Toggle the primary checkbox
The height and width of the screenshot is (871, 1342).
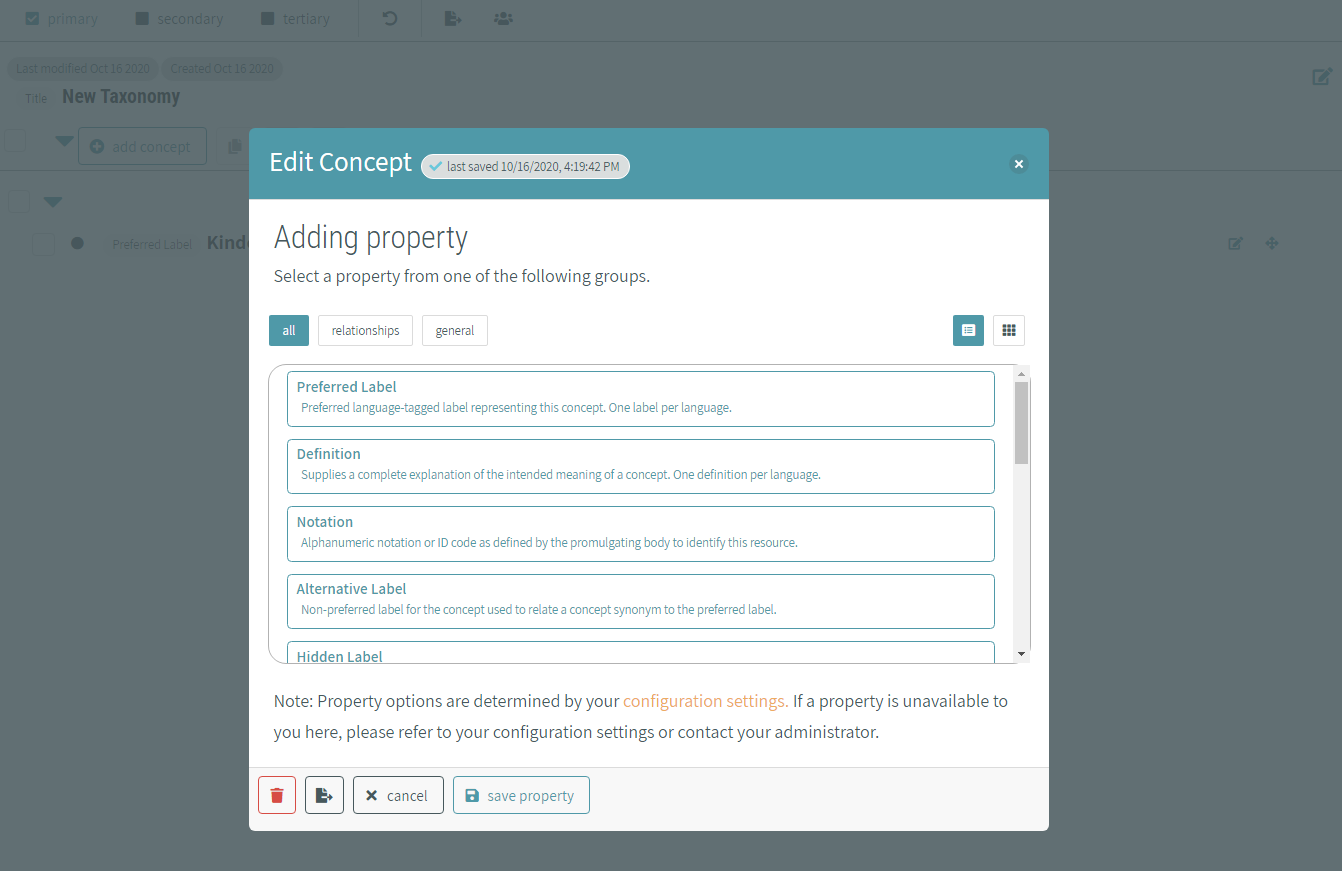click(32, 18)
